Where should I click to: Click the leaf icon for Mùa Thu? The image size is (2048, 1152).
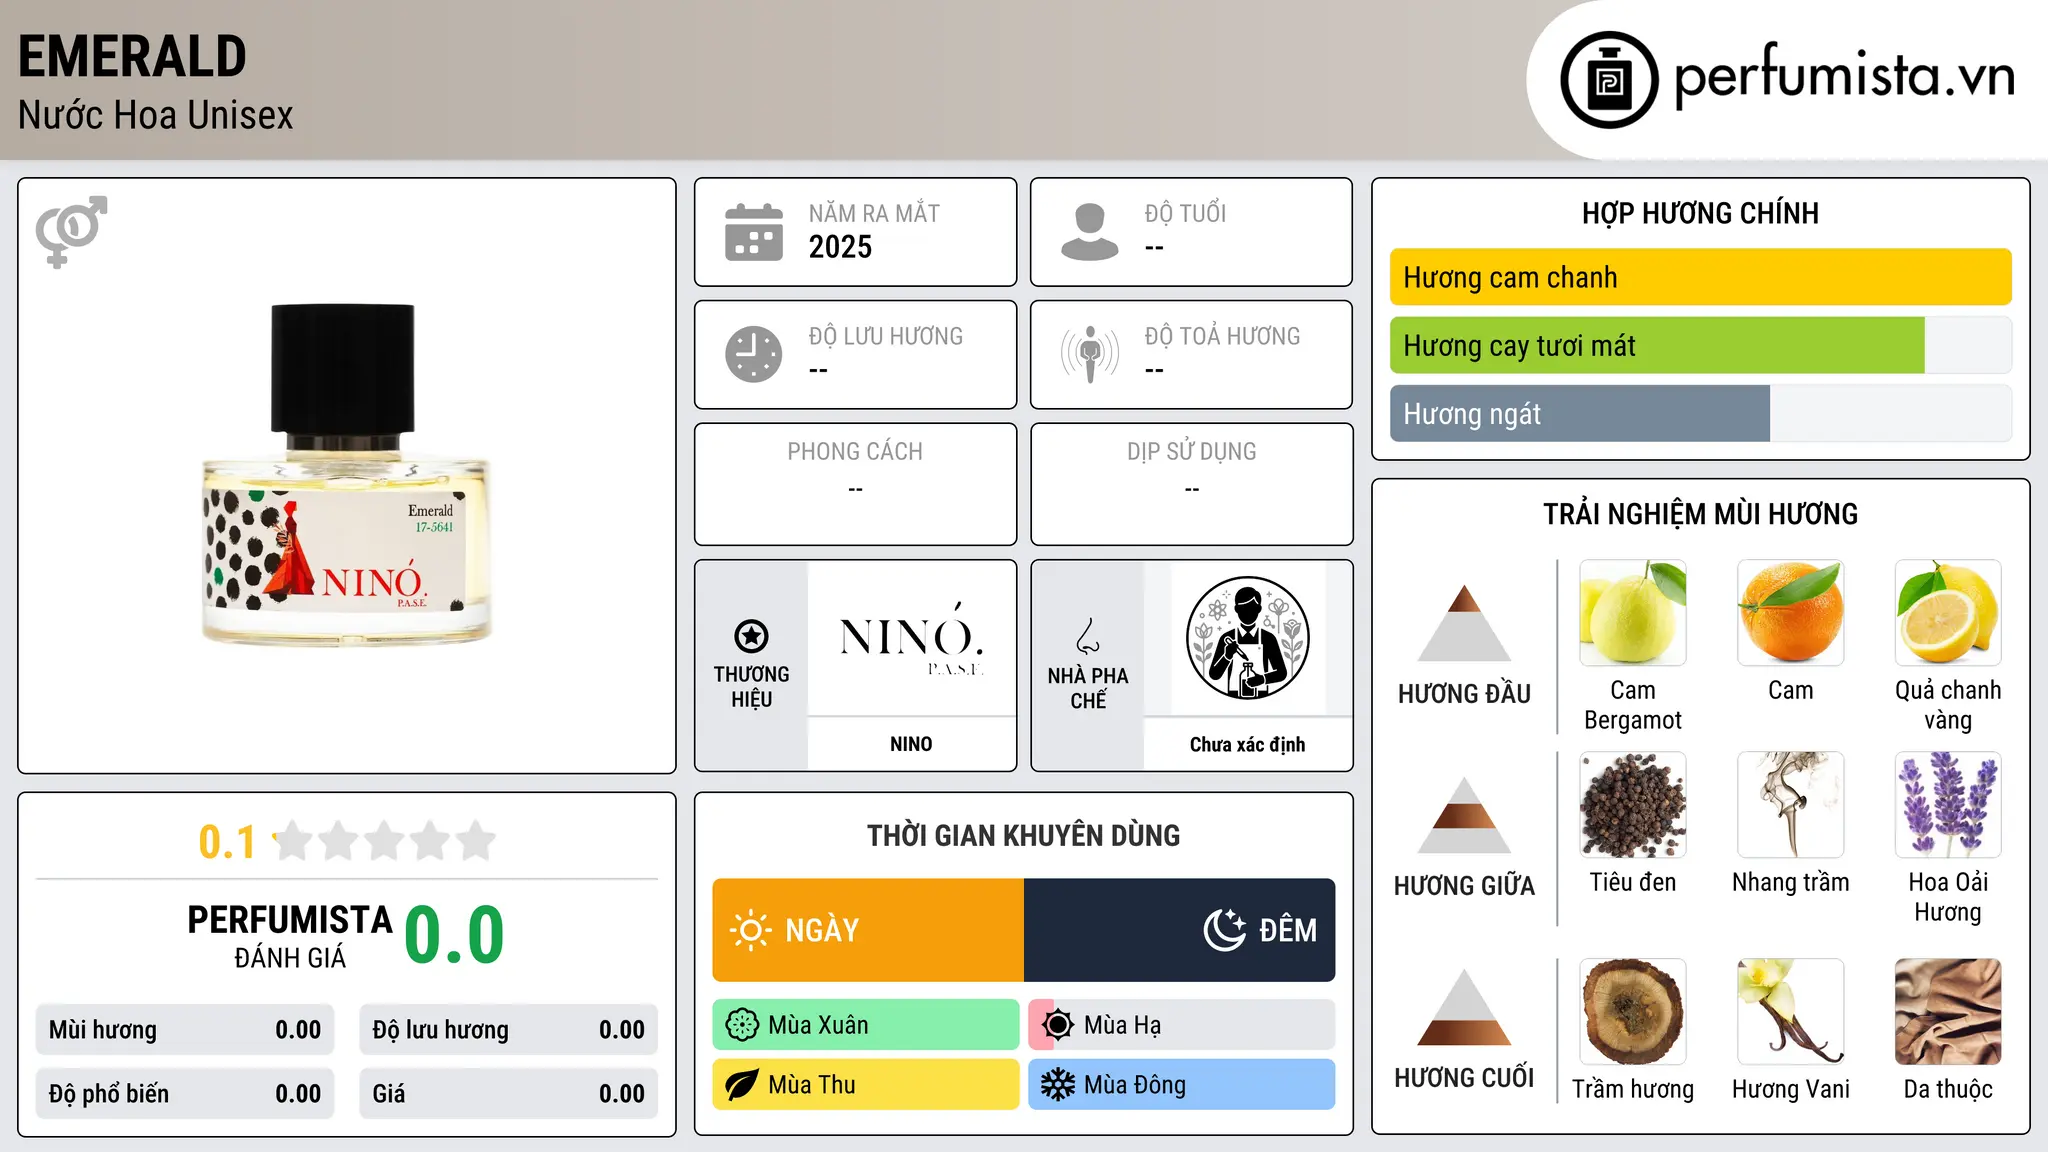(742, 1085)
